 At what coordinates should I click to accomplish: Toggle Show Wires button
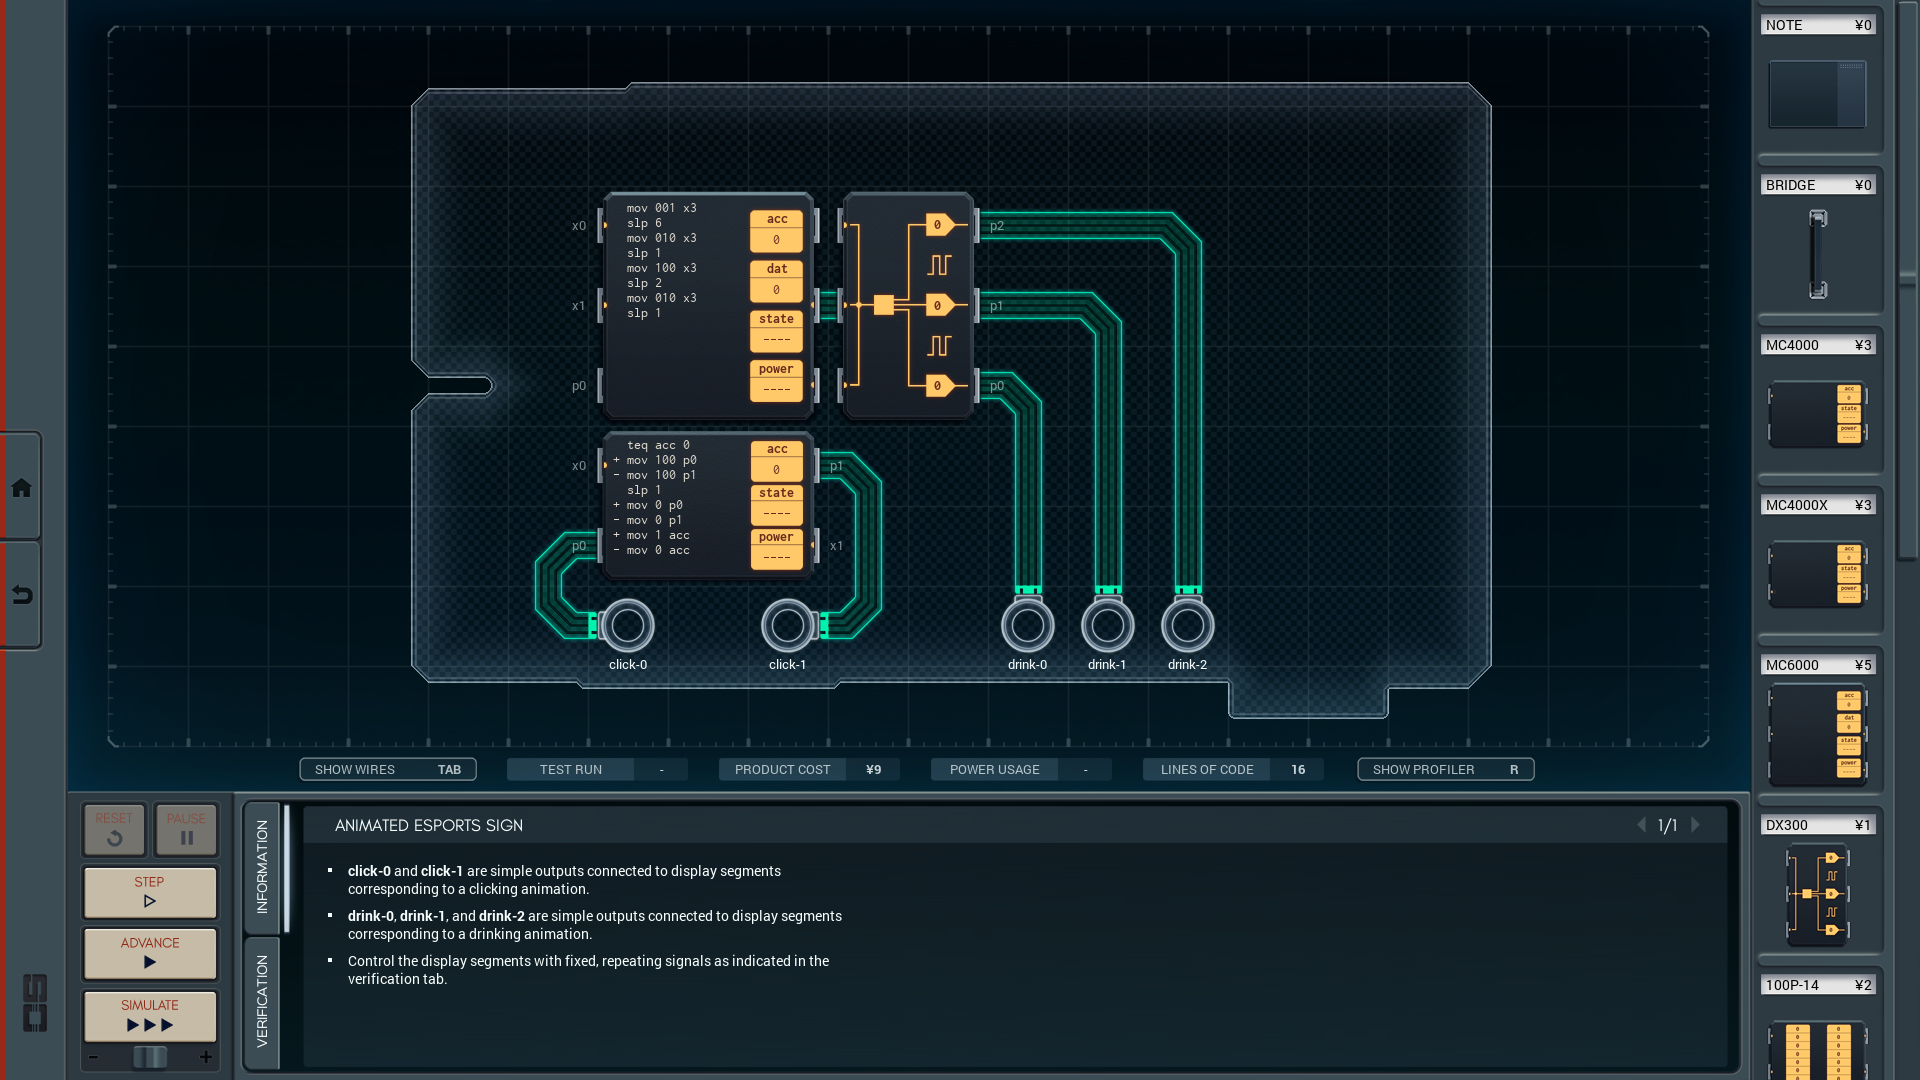(388, 769)
